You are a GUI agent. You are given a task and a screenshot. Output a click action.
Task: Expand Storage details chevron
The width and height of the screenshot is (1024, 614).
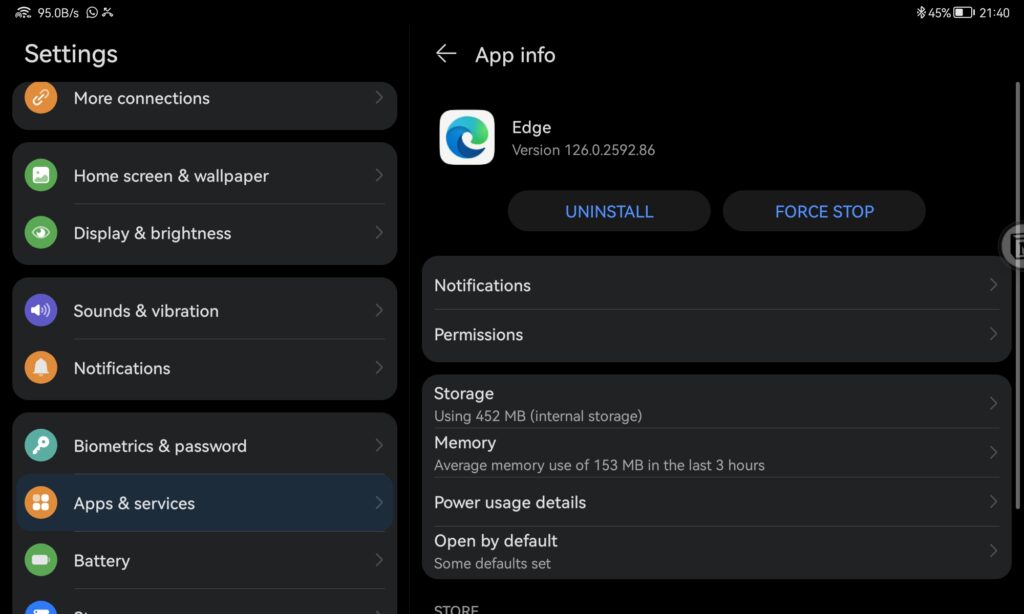pyautogui.click(x=993, y=404)
